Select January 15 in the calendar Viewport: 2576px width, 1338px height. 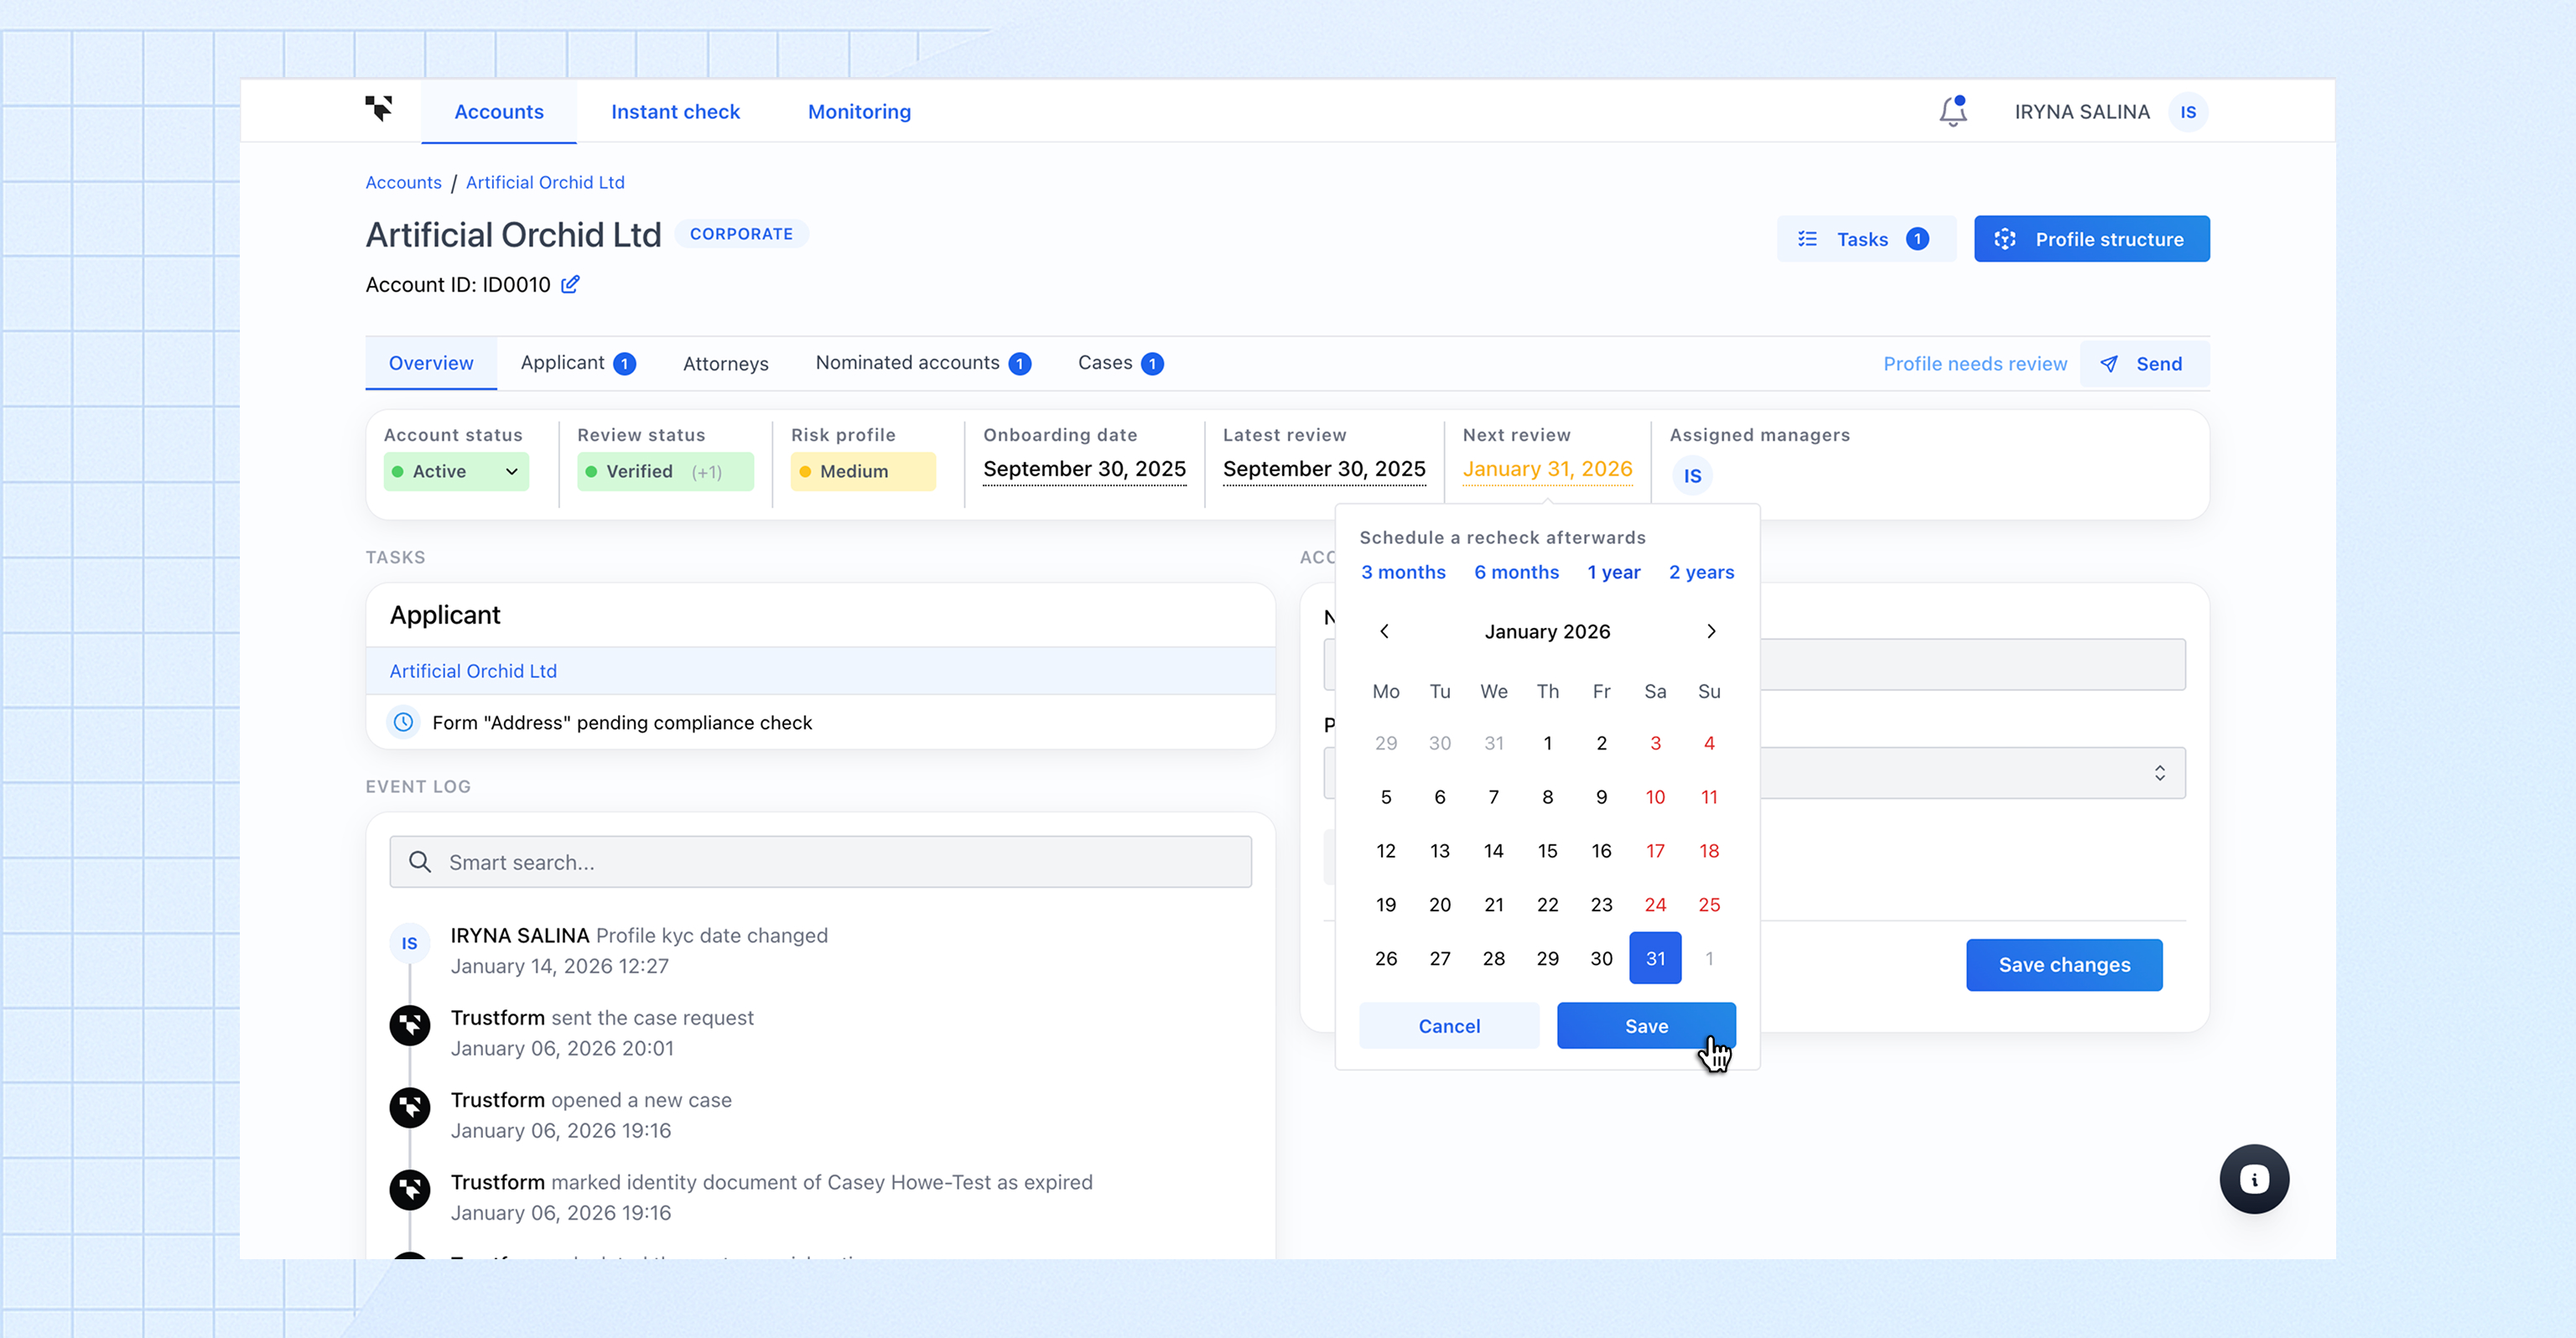tap(1547, 851)
